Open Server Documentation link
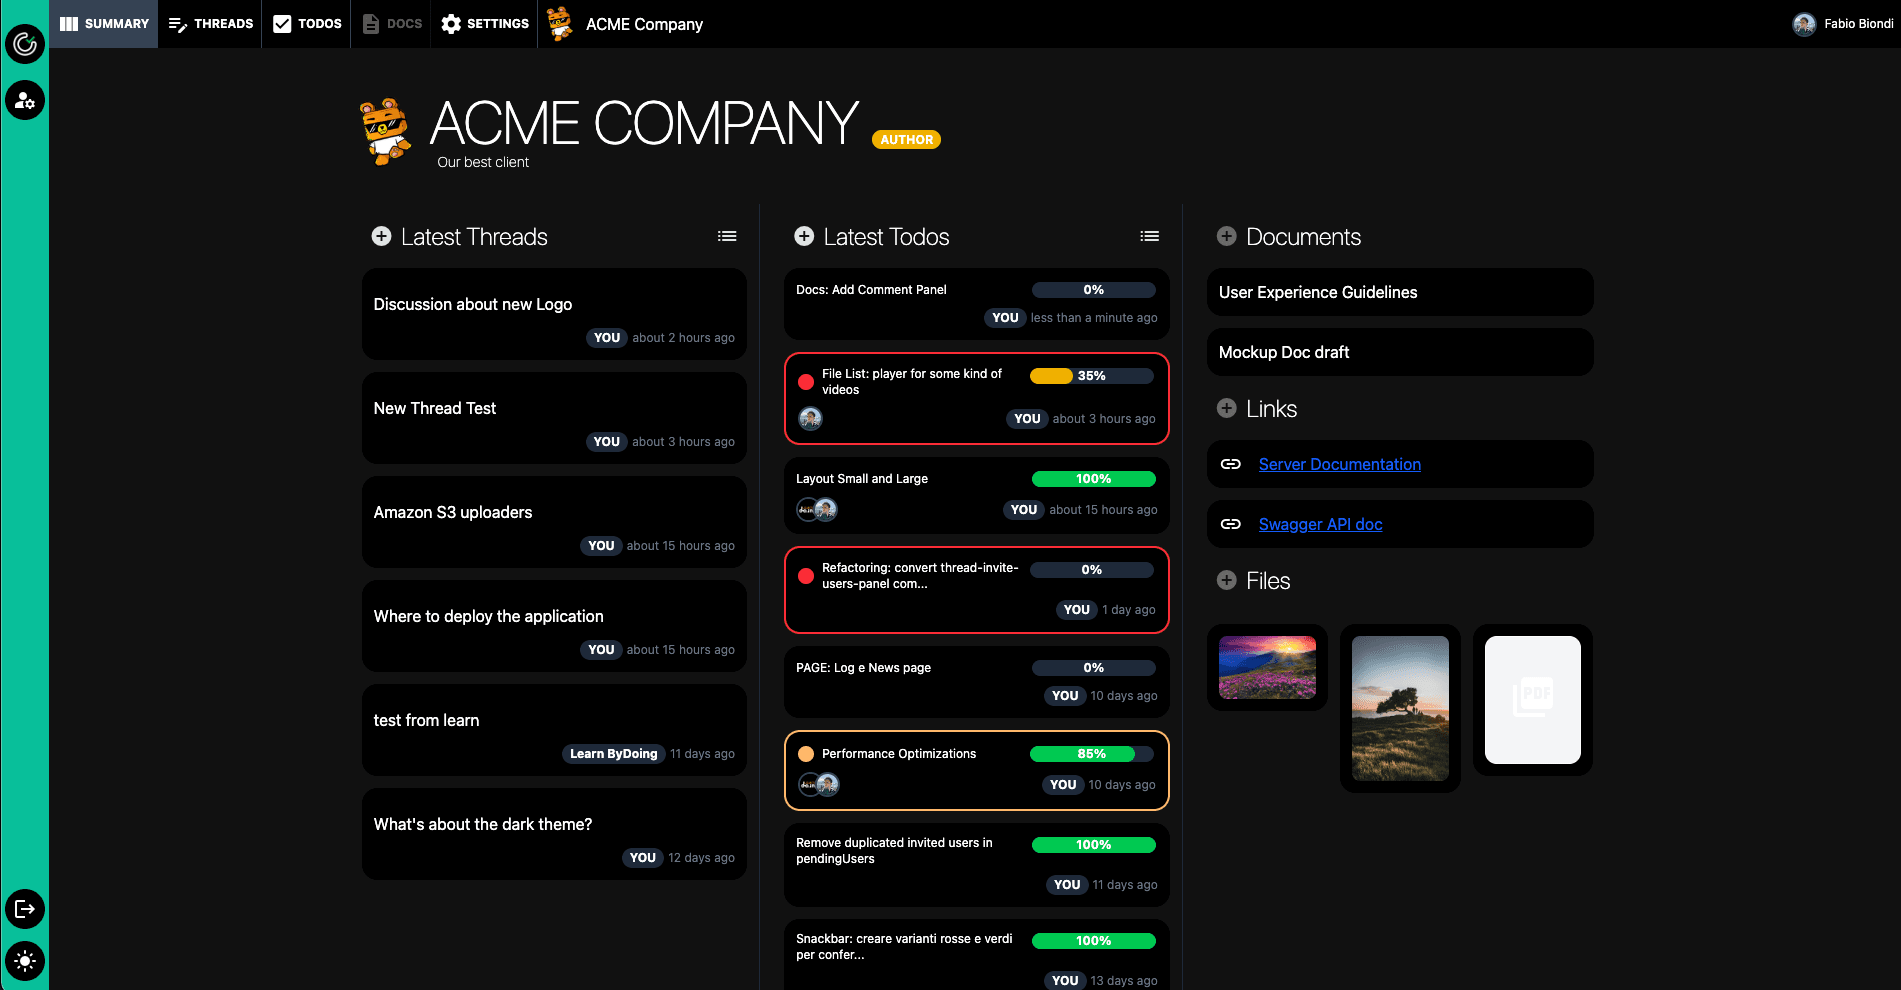 click(1340, 464)
